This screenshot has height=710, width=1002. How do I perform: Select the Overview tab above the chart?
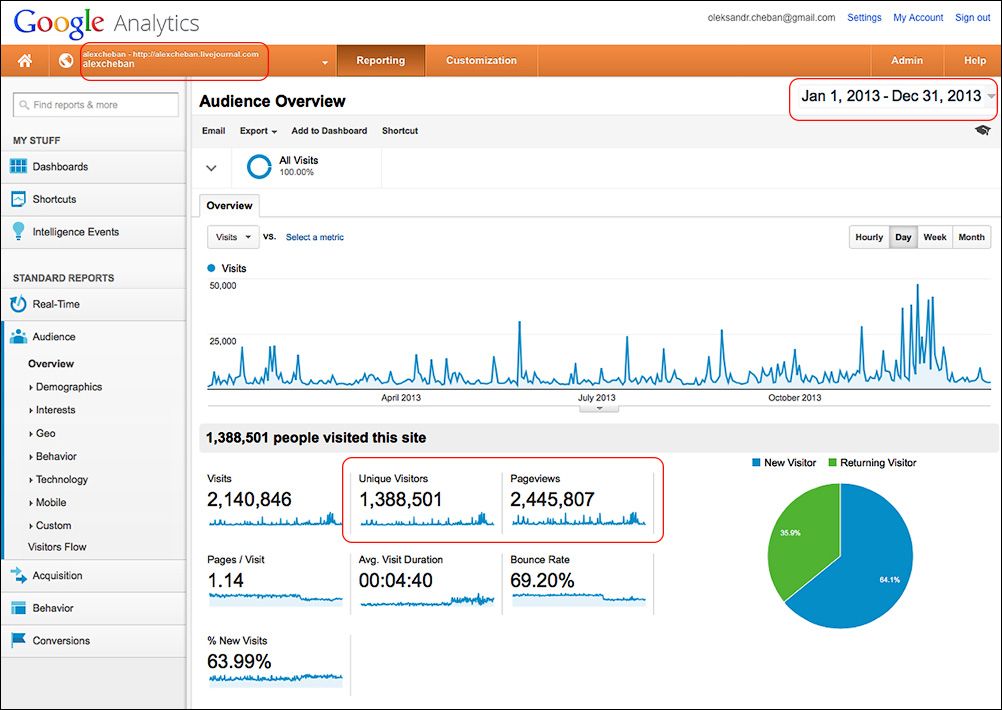[229, 206]
